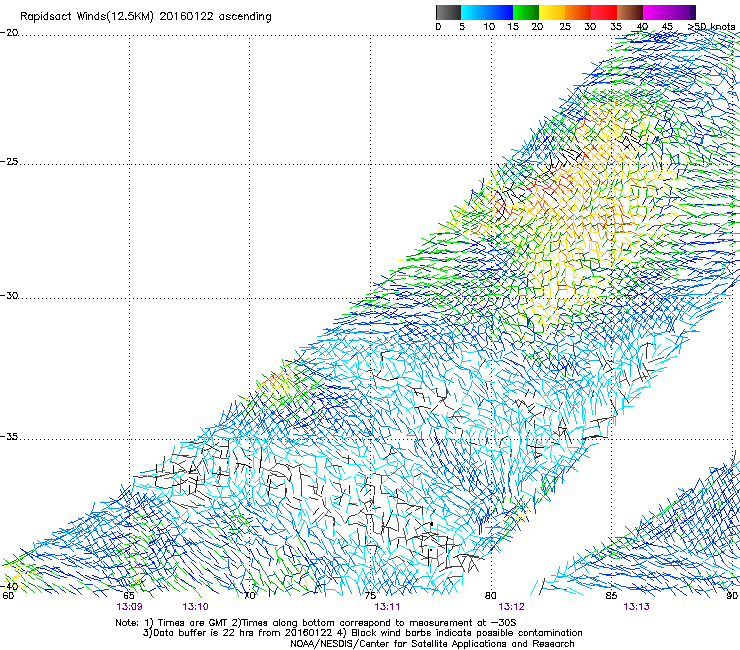
Task: Click the note line starting 'Note: 1) Times are GMT'
Action: [x=316, y=623]
